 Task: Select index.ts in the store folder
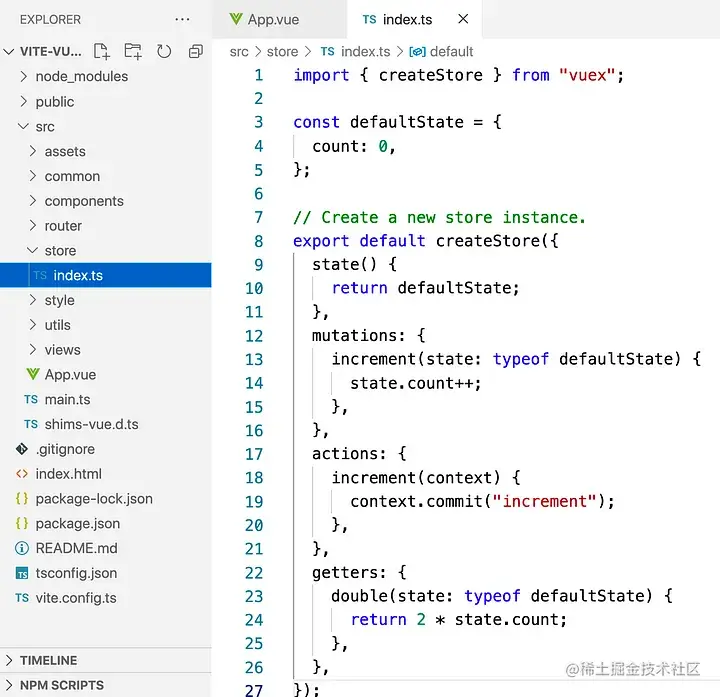(106, 275)
